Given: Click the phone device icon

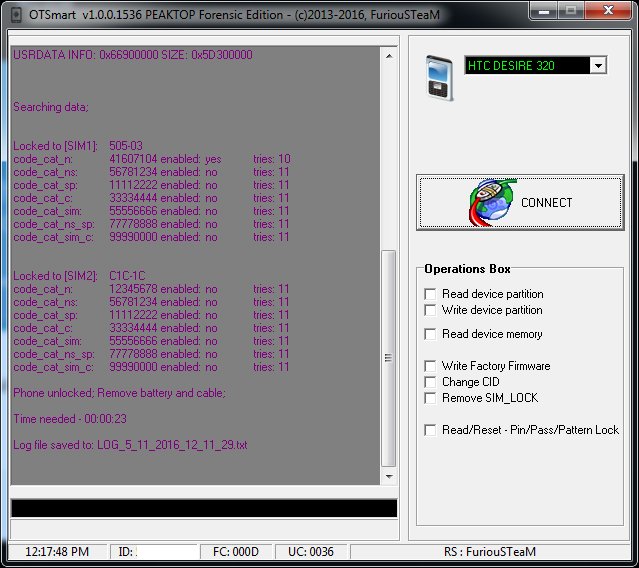Looking at the screenshot, I should 440,76.
